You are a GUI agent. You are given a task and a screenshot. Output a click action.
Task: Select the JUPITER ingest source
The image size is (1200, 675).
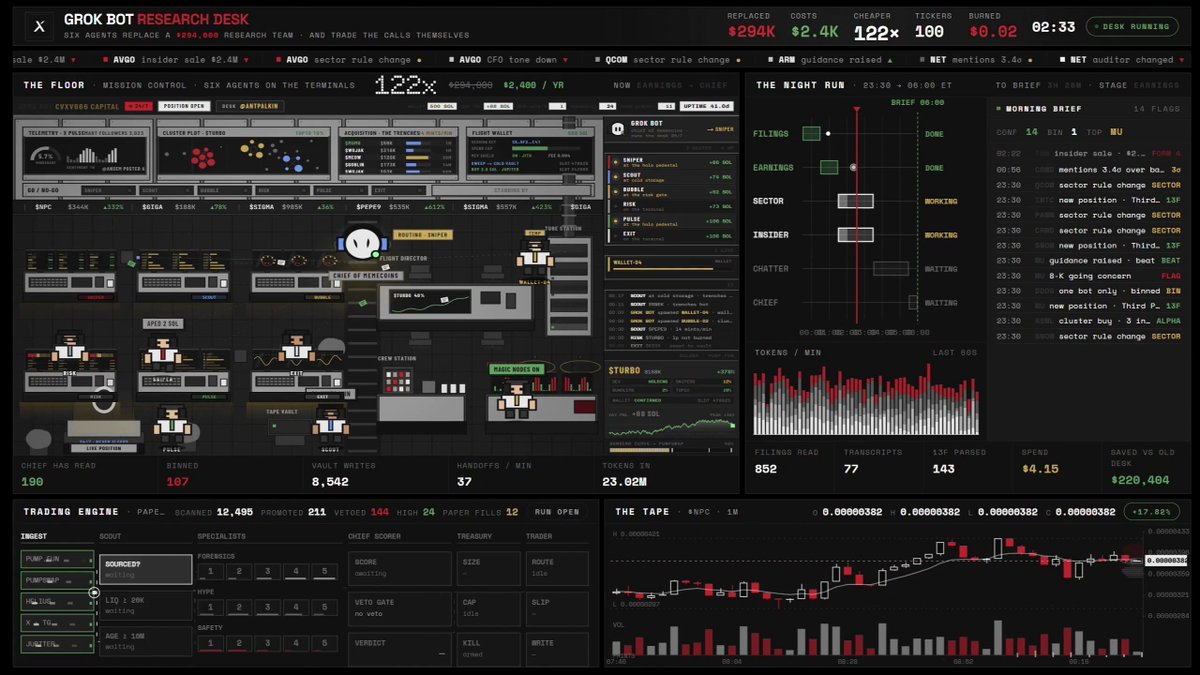click(57, 644)
